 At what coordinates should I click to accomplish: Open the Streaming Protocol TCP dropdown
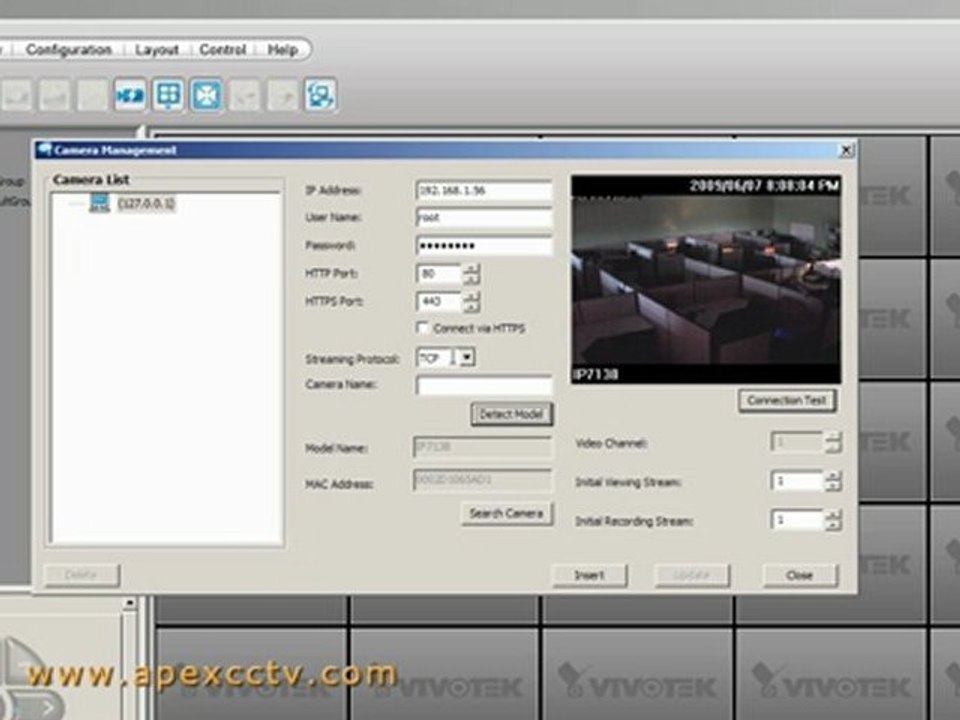(467, 357)
